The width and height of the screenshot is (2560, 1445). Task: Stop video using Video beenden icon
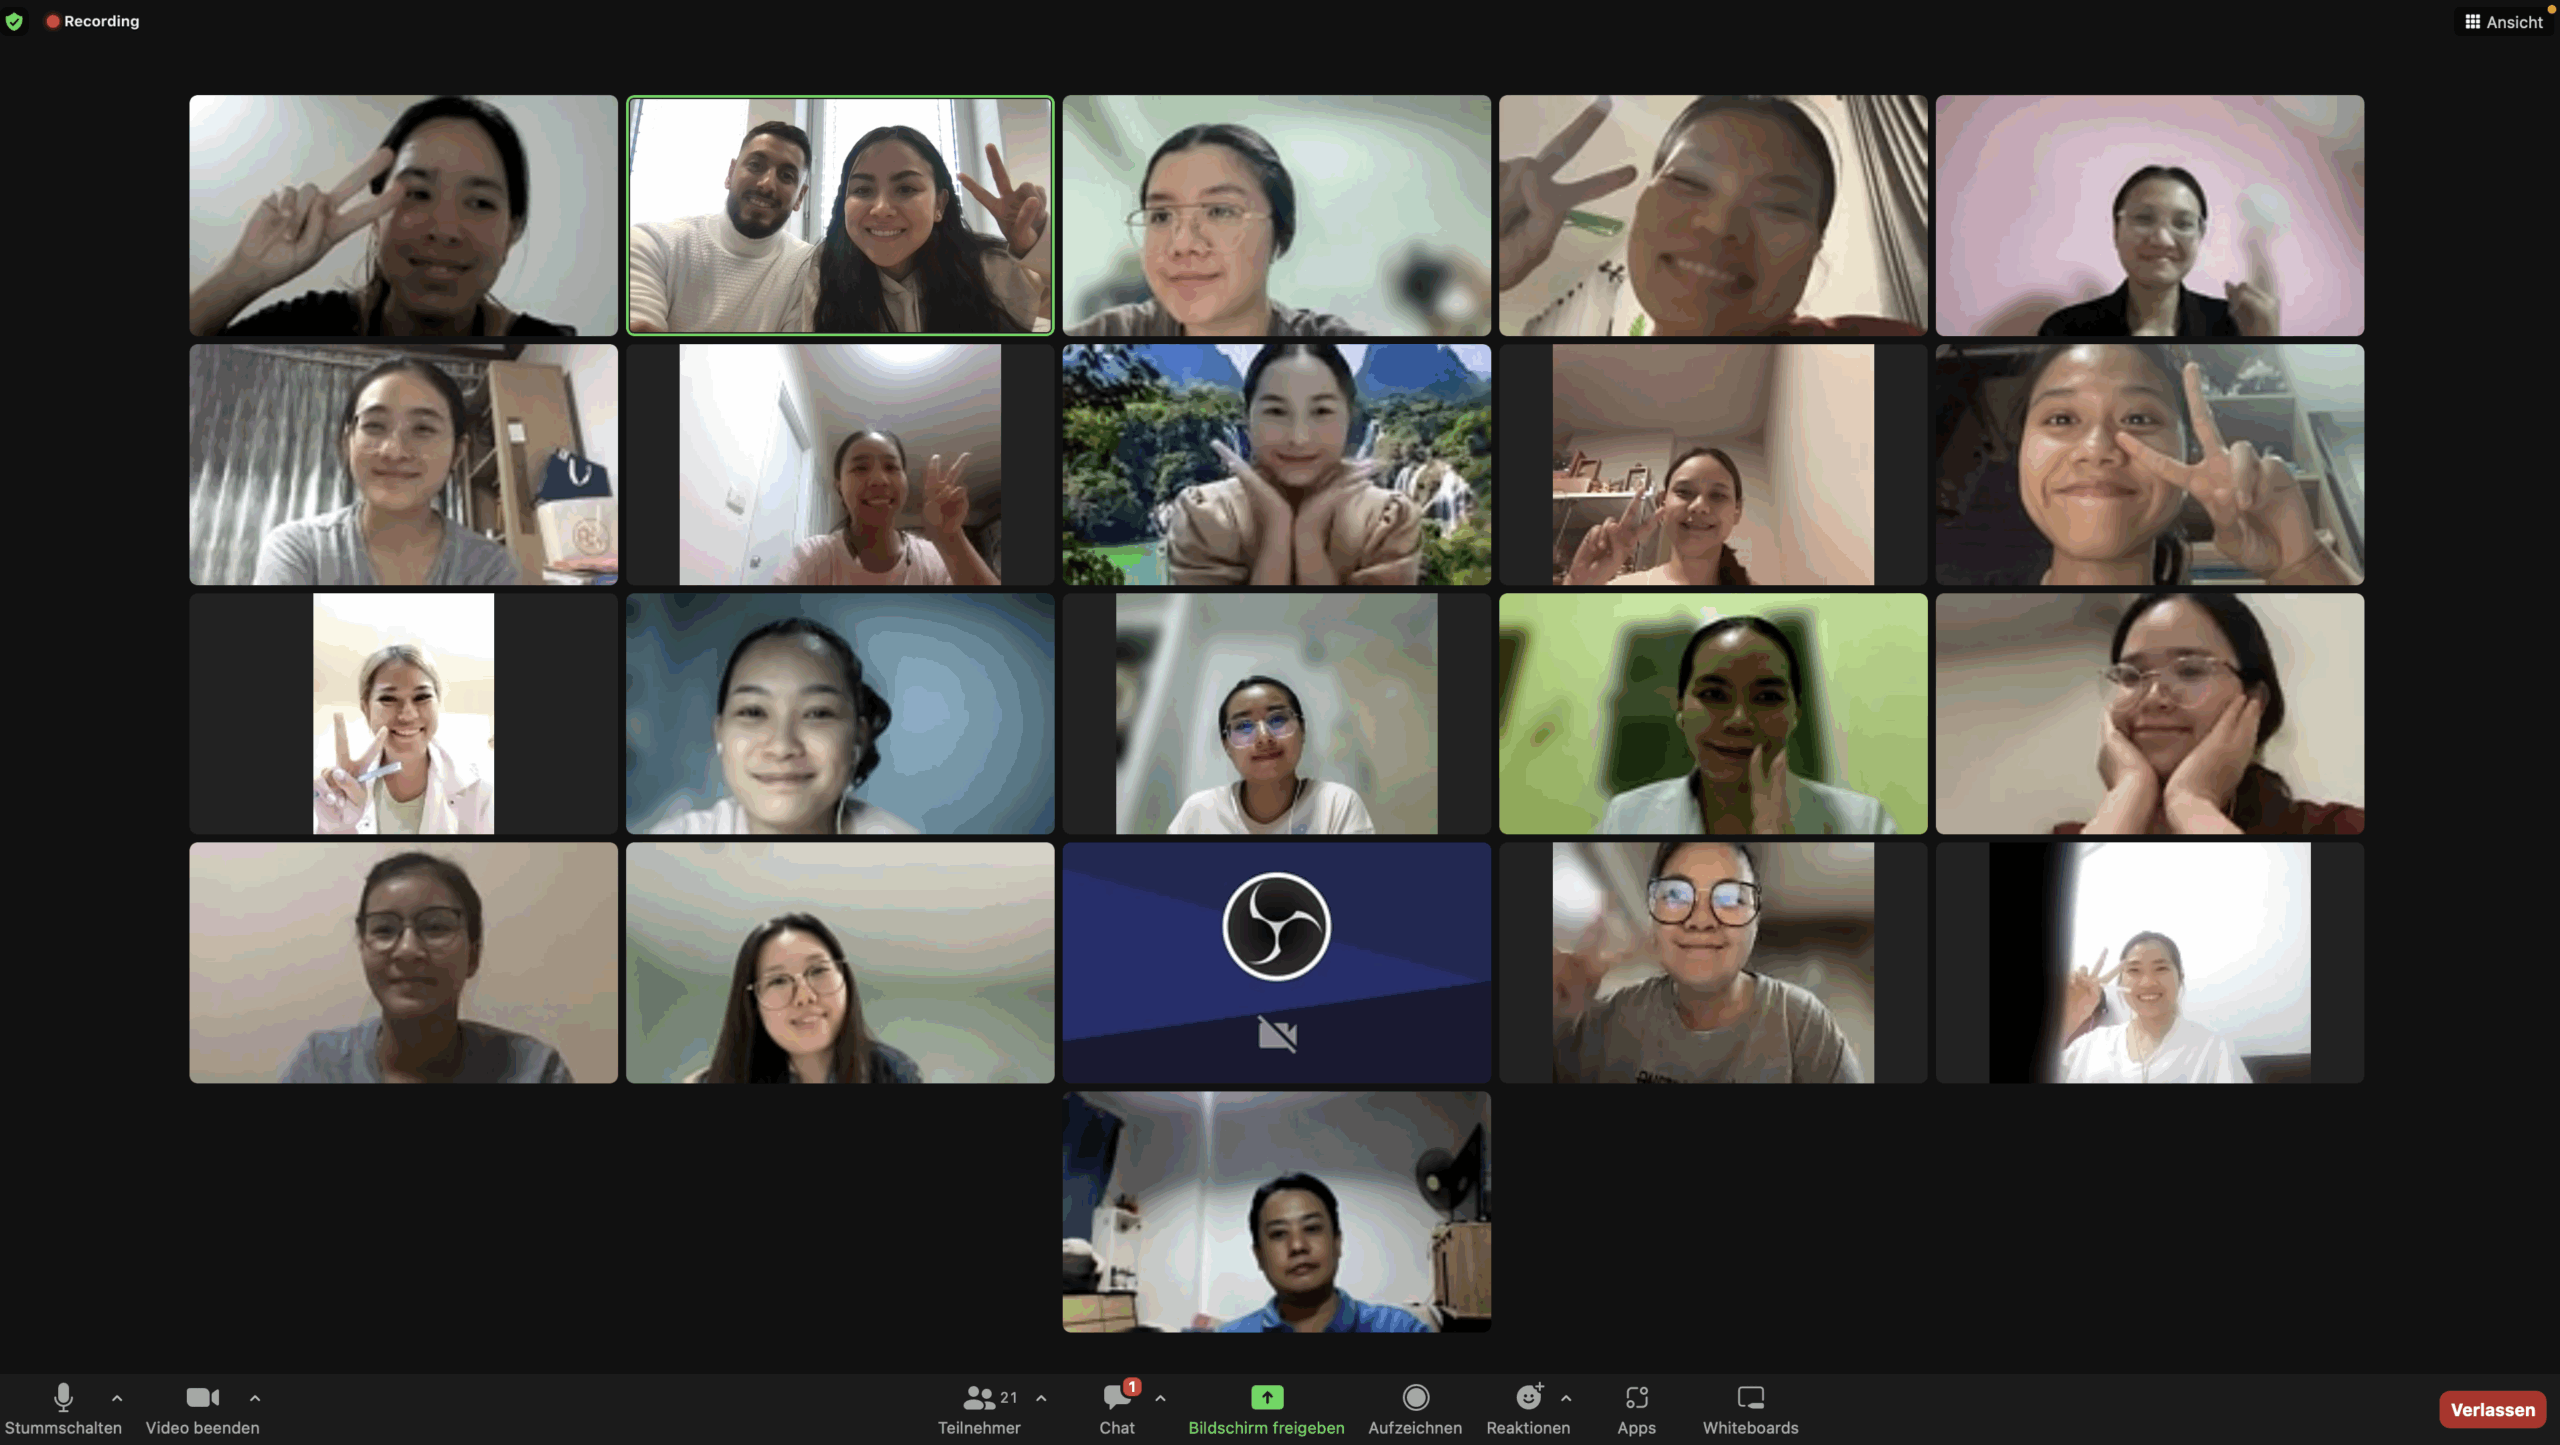[x=202, y=1398]
